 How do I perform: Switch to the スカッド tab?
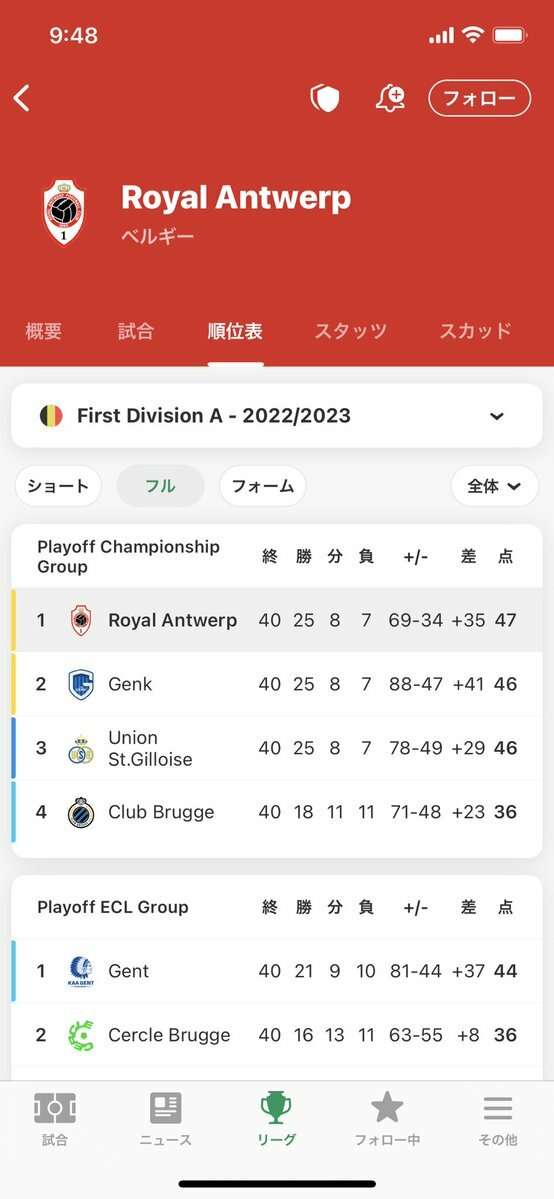point(475,331)
